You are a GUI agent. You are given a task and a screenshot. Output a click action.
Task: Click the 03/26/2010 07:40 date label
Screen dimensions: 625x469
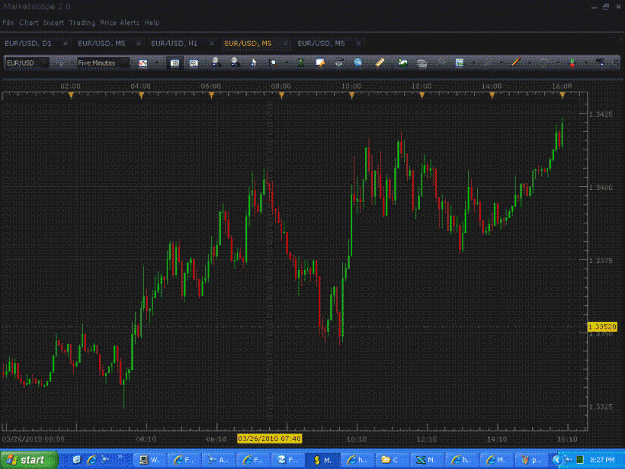click(269, 439)
